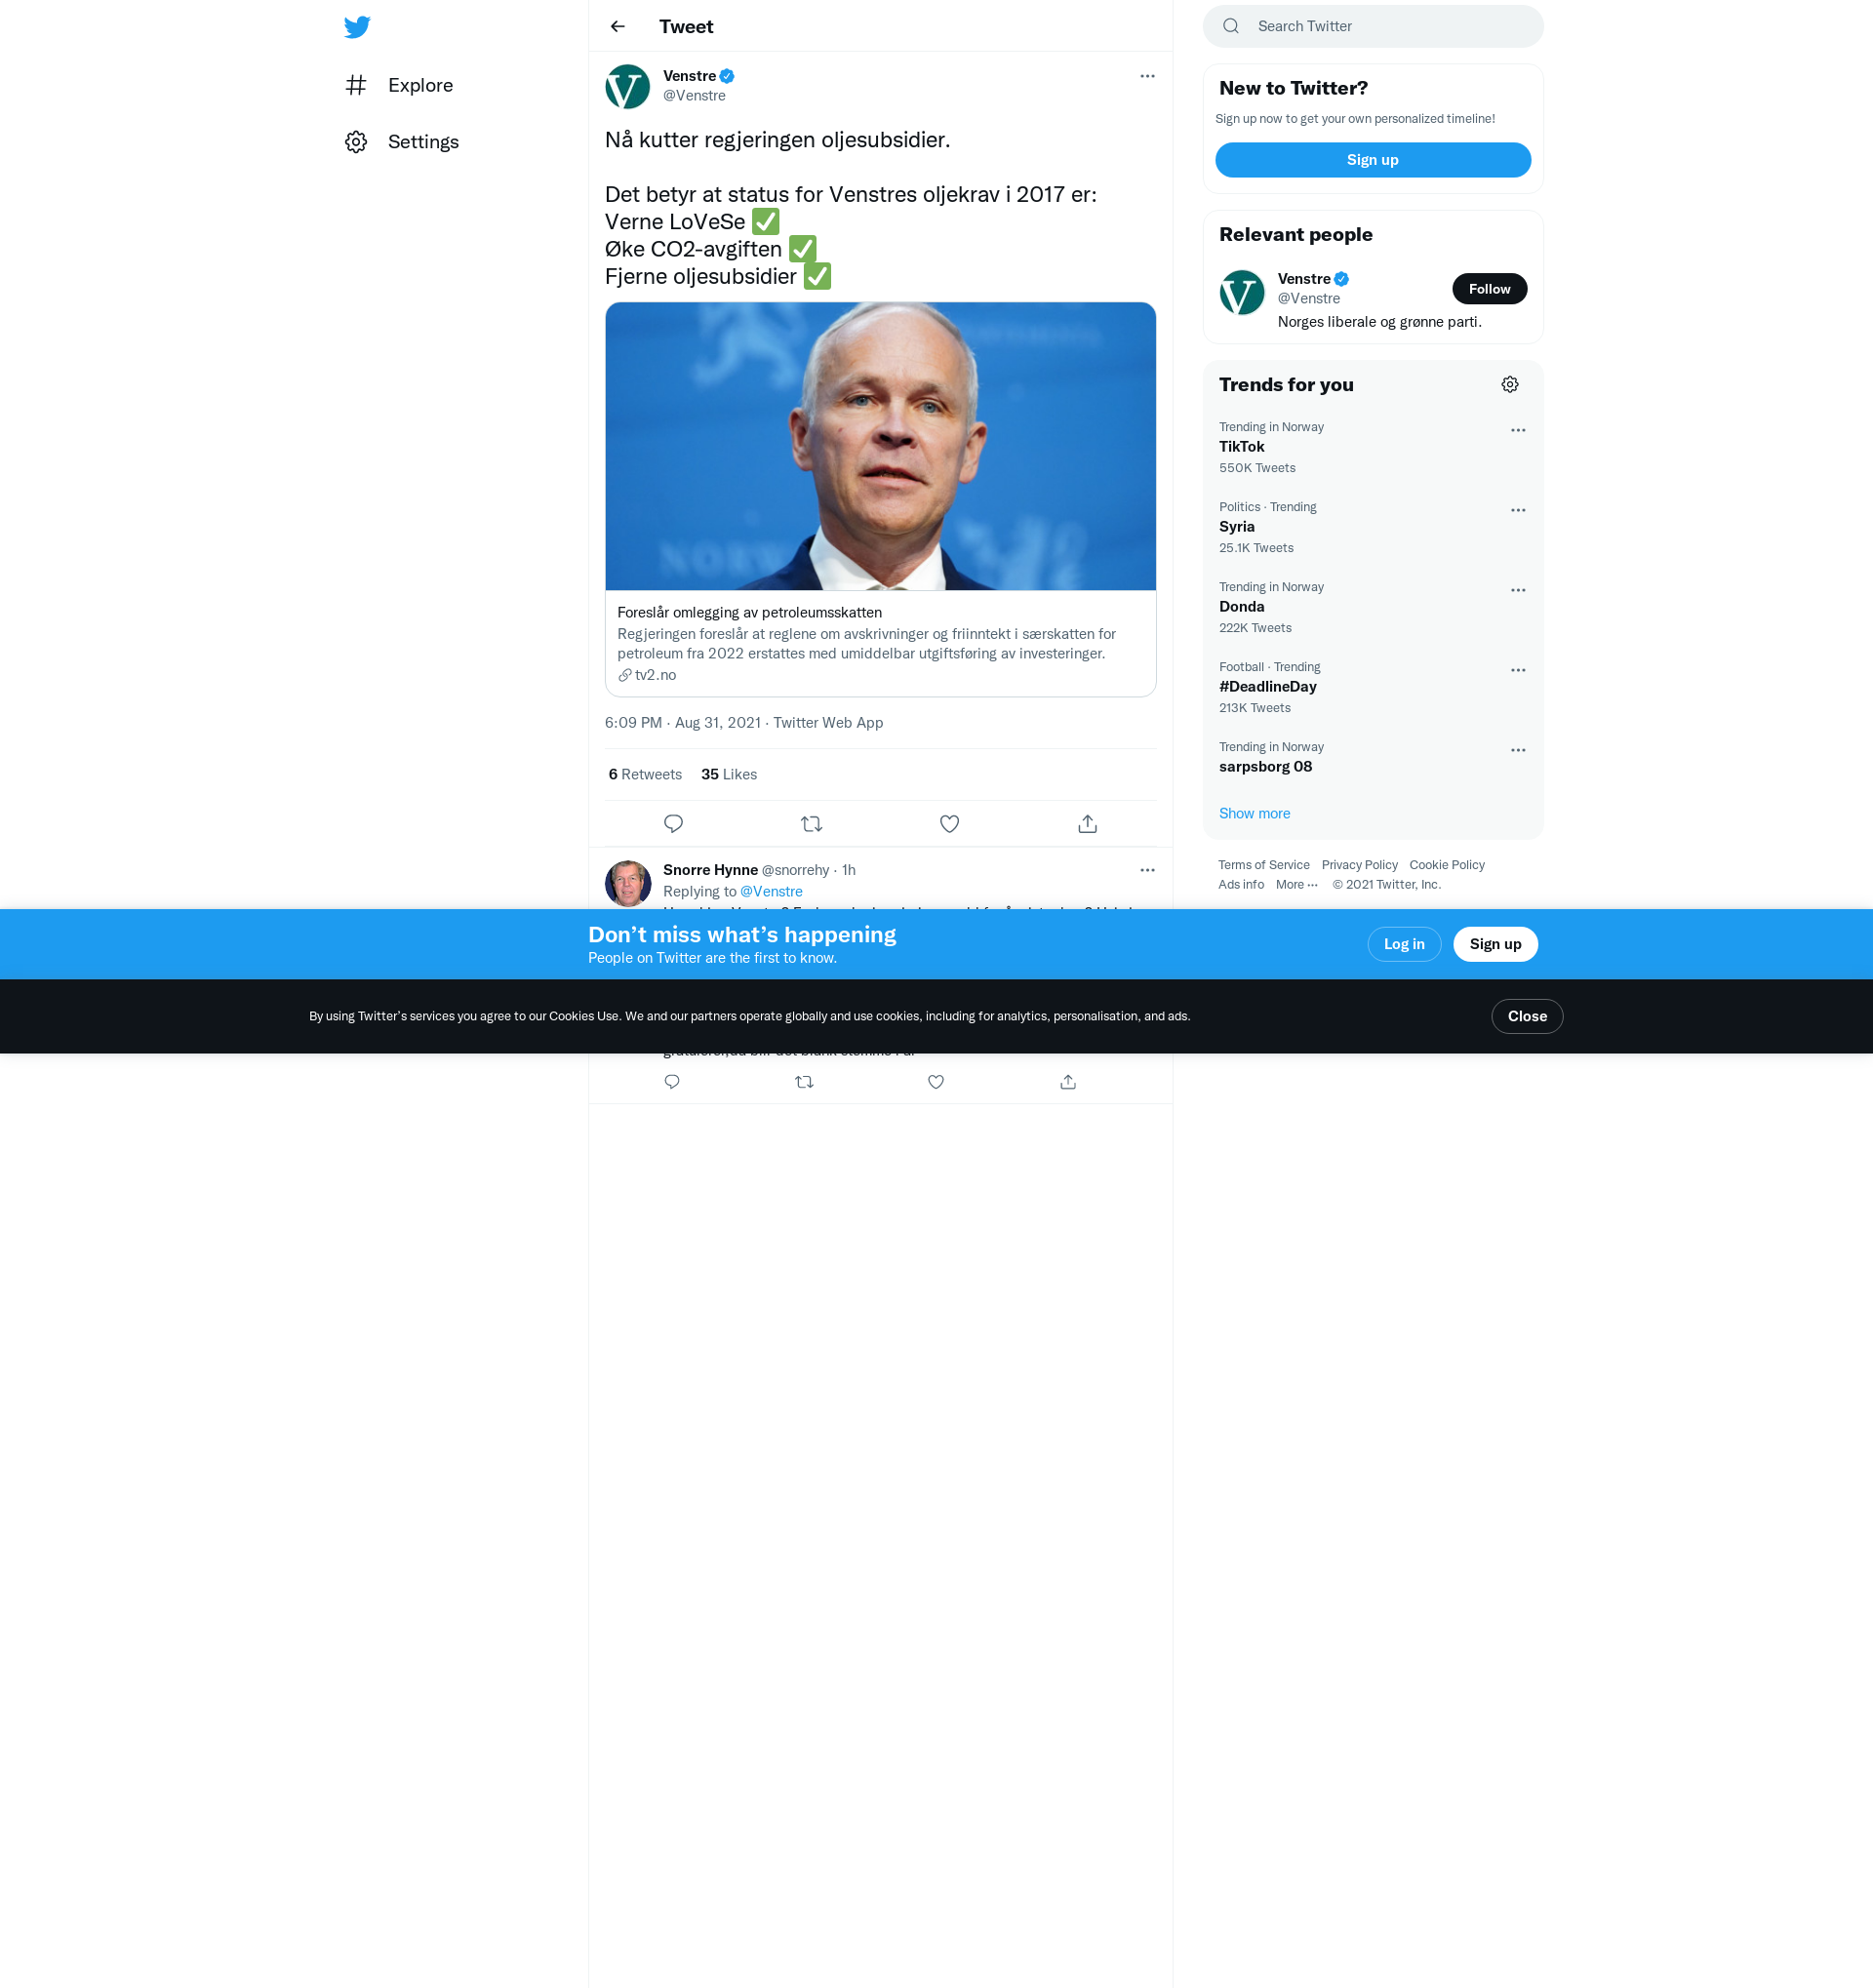Viewport: 1873px width, 1988px height.
Task: Expand the footer More menu
Action: (x=1296, y=885)
